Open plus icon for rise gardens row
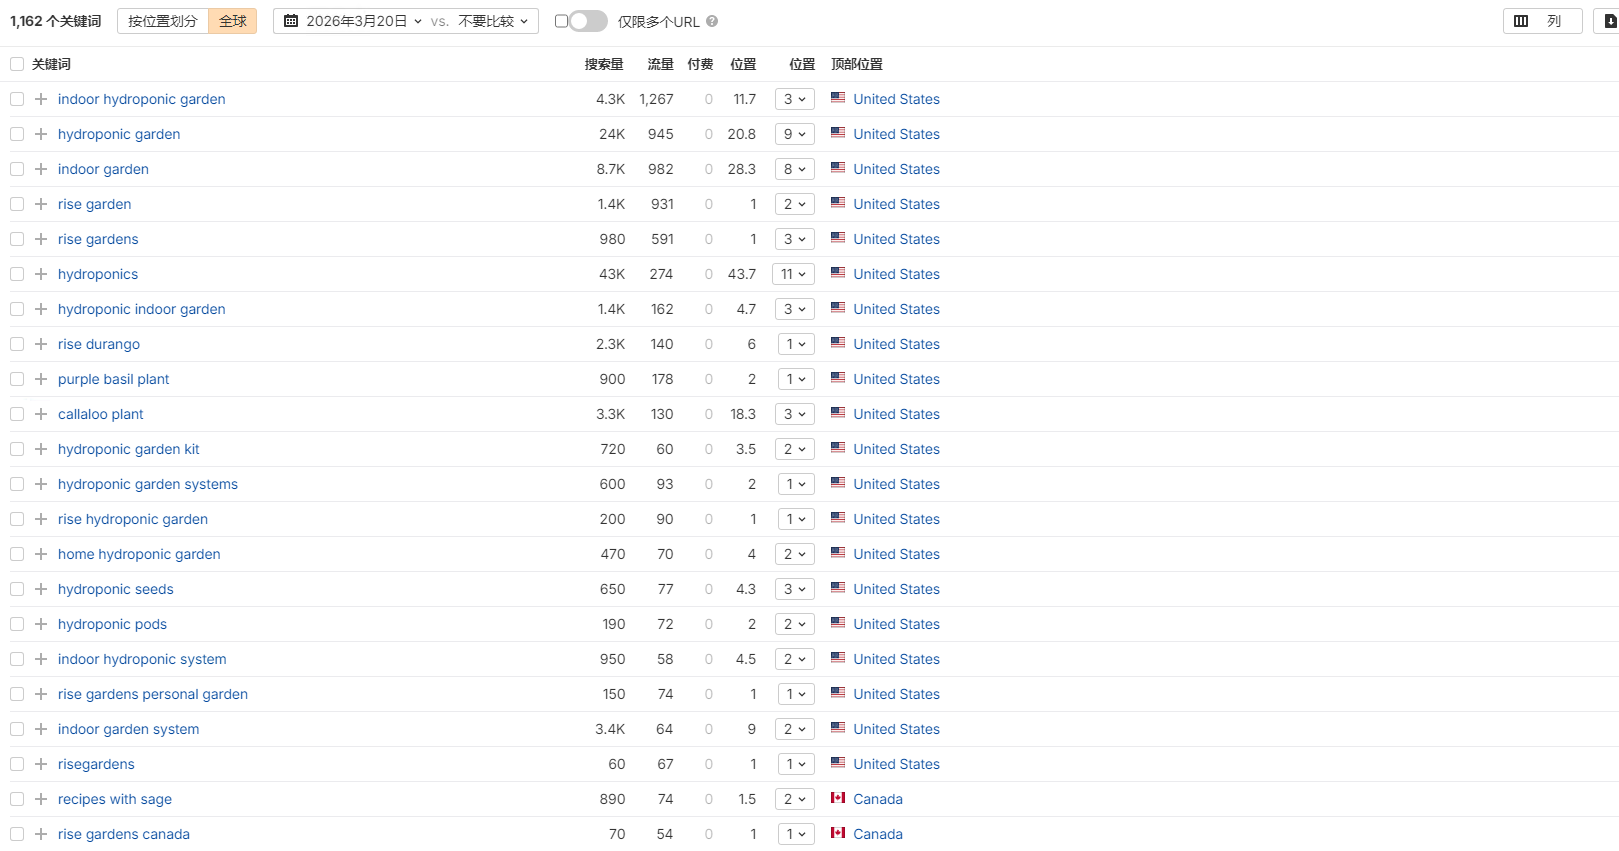 tap(41, 239)
